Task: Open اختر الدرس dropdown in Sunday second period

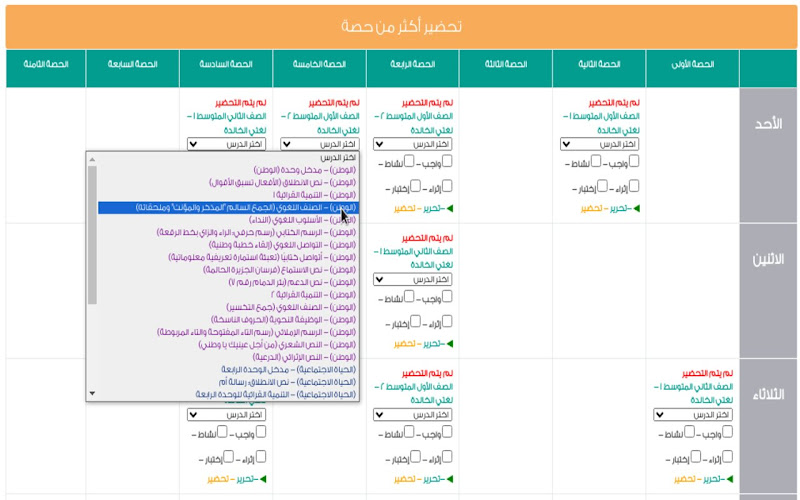Action: (x=599, y=144)
